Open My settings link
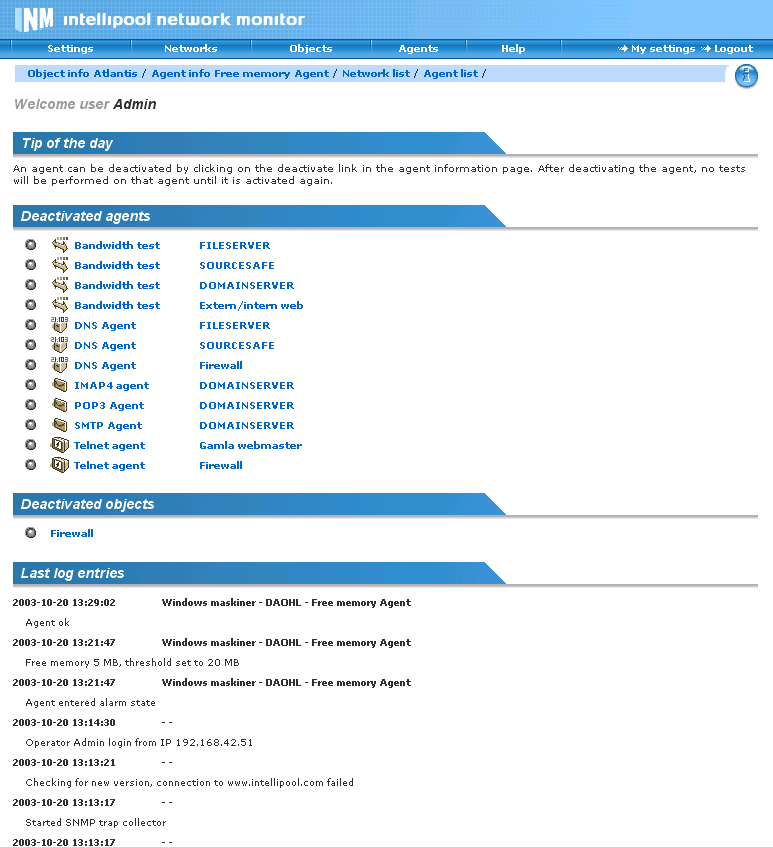This screenshot has height=848, width=773. (x=662, y=48)
